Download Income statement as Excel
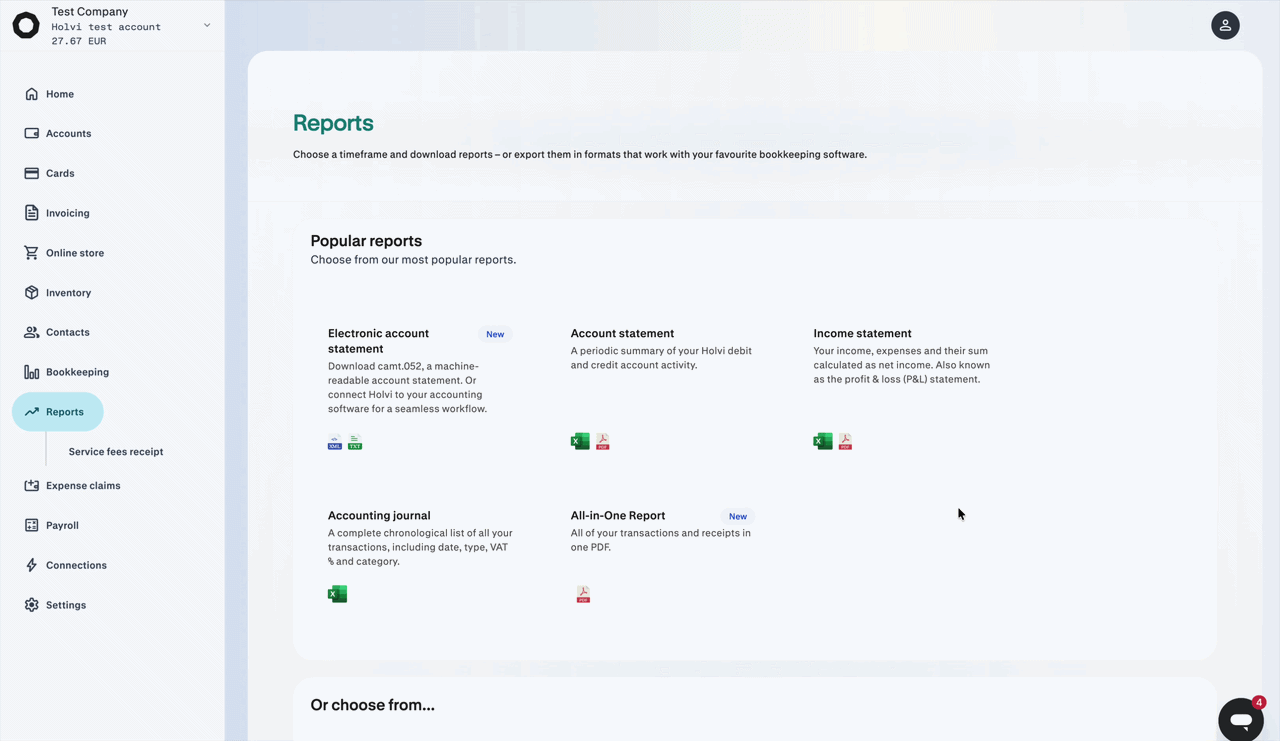Image resolution: width=1280 pixels, height=741 pixels. pyautogui.click(x=823, y=442)
